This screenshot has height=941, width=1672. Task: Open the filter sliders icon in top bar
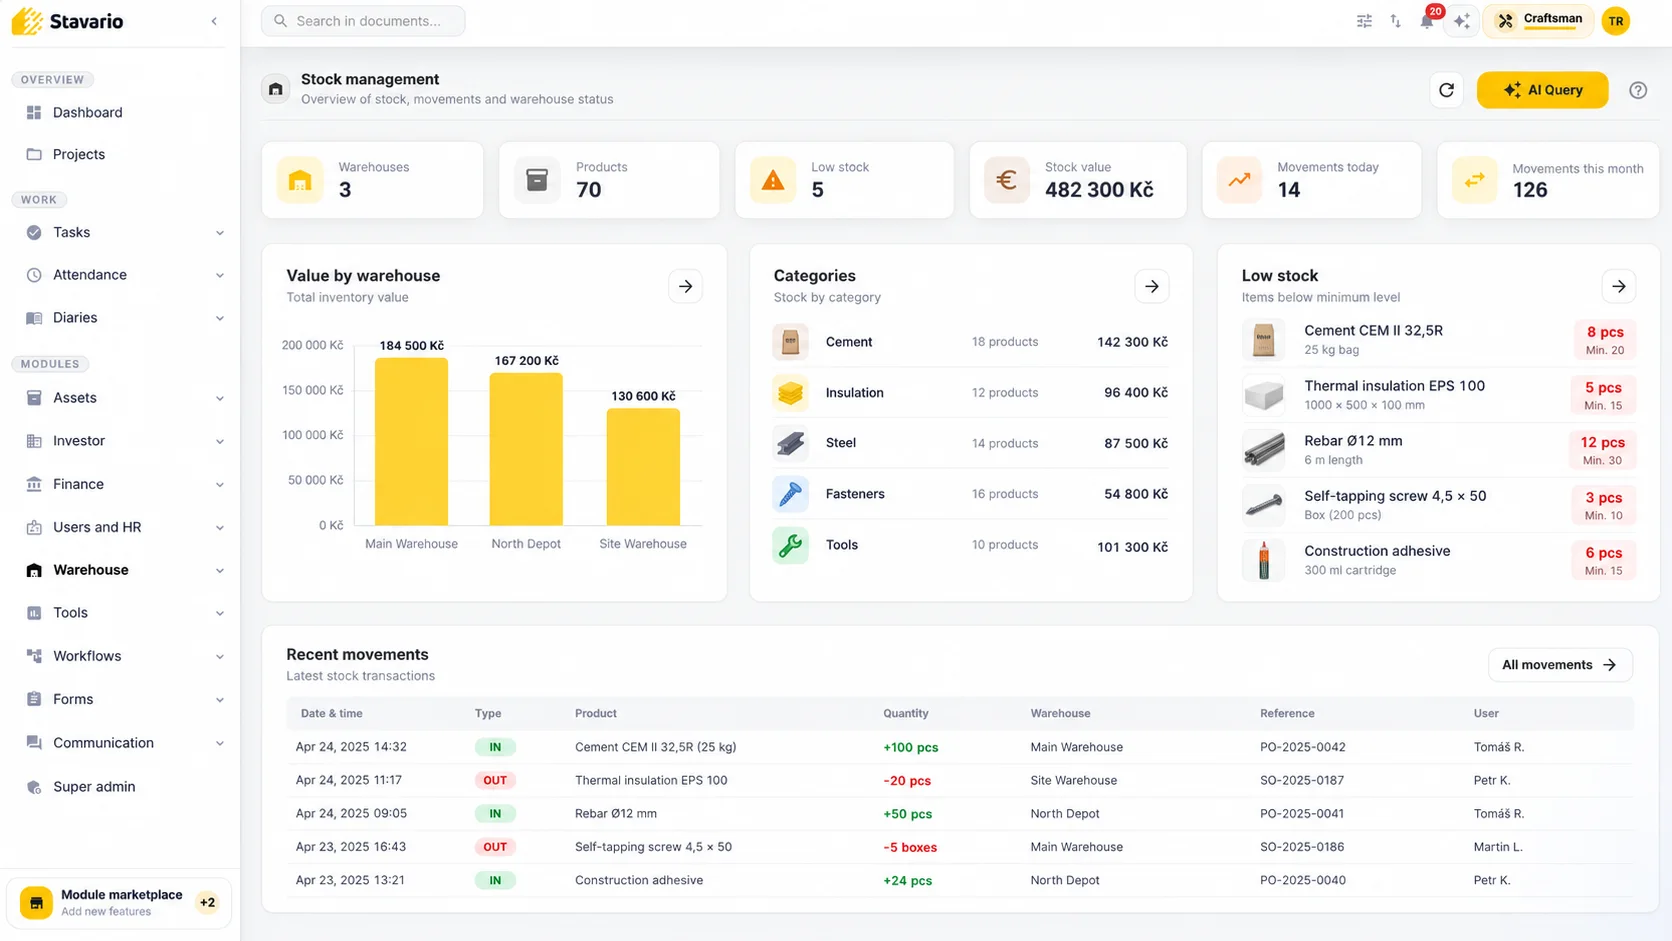[1364, 21]
